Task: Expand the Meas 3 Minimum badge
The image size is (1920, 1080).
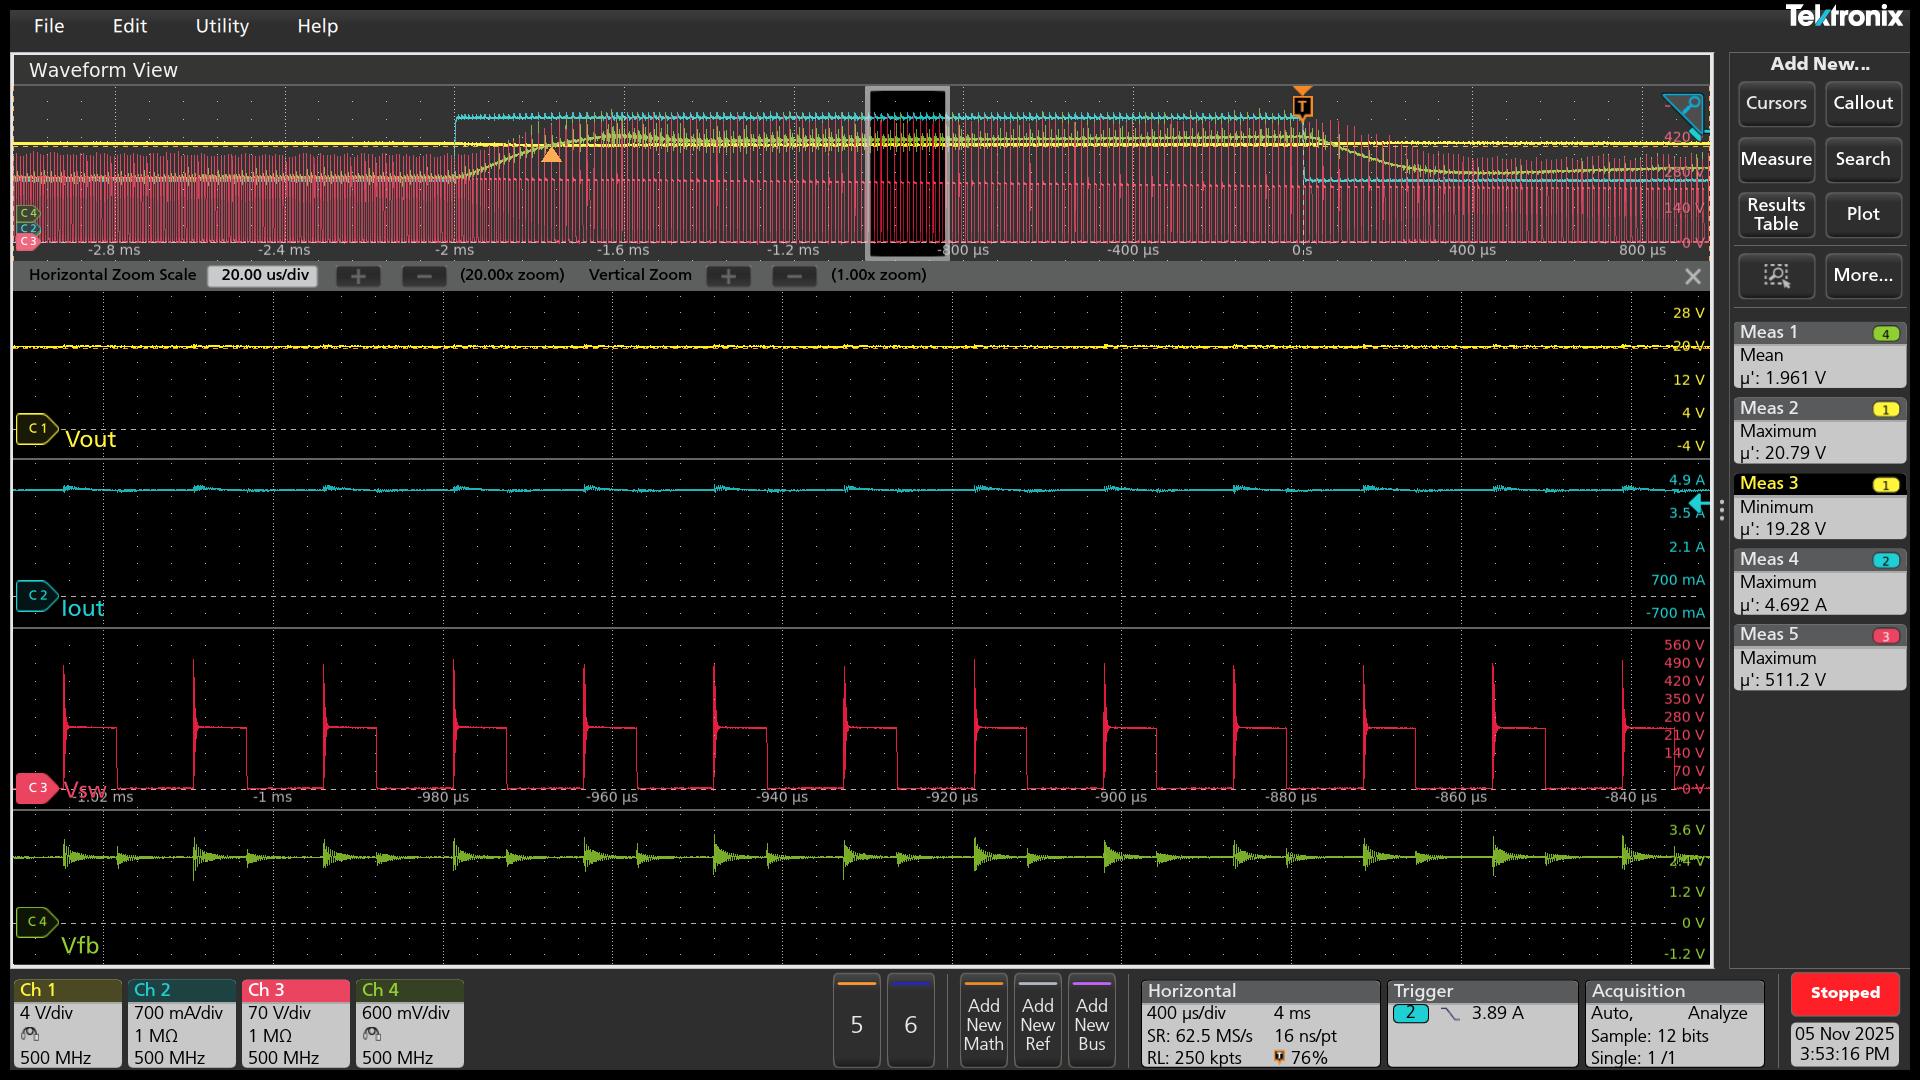Action: (1818, 507)
